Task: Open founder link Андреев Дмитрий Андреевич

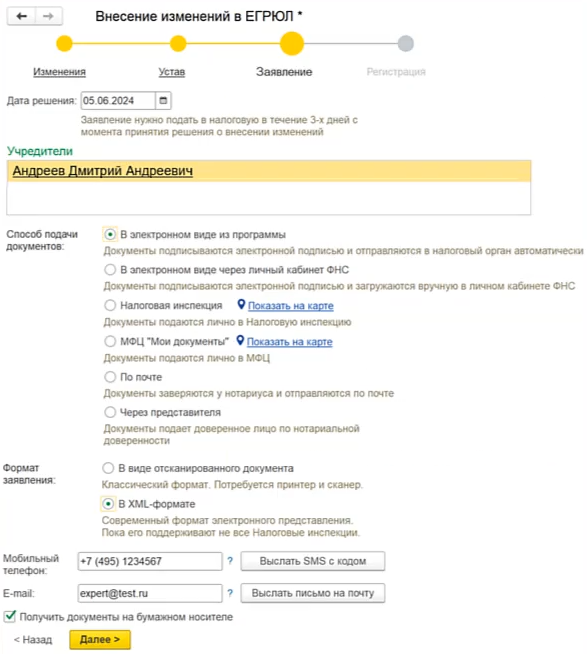Action: [x=103, y=171]
